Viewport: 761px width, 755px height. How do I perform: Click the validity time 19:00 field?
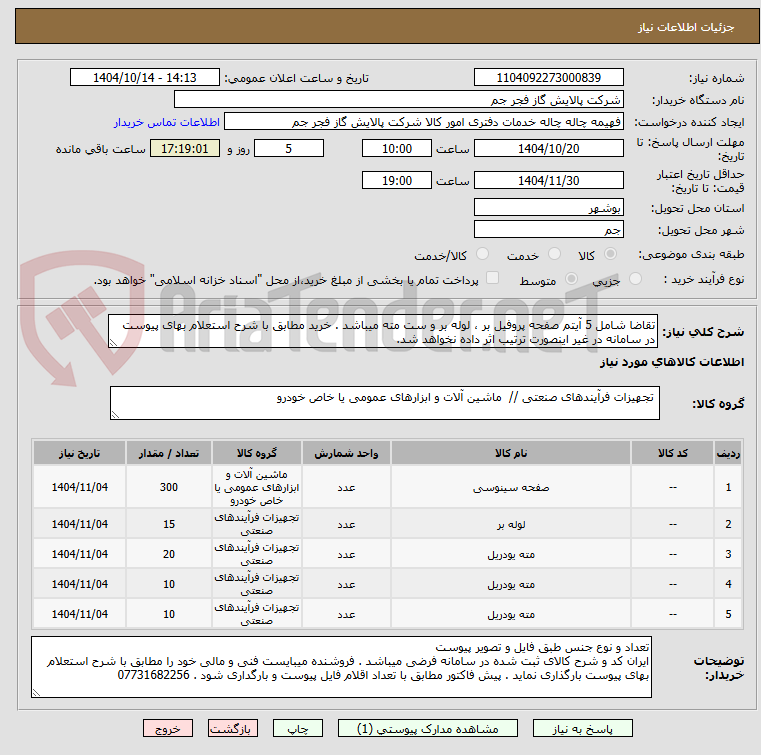[397, 181]
